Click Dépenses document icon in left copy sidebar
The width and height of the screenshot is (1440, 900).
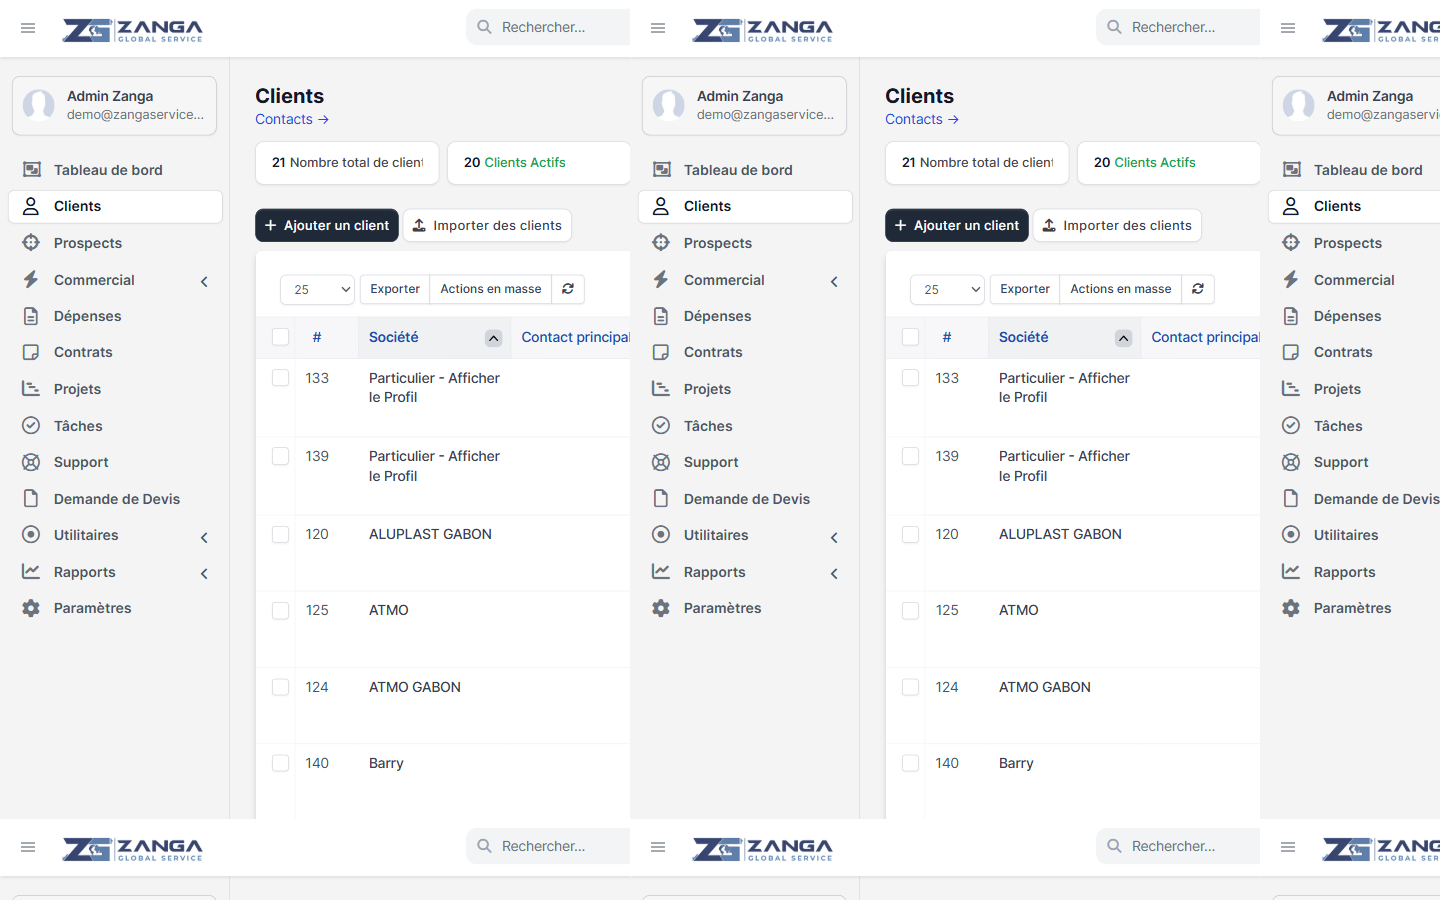[31, 316]
